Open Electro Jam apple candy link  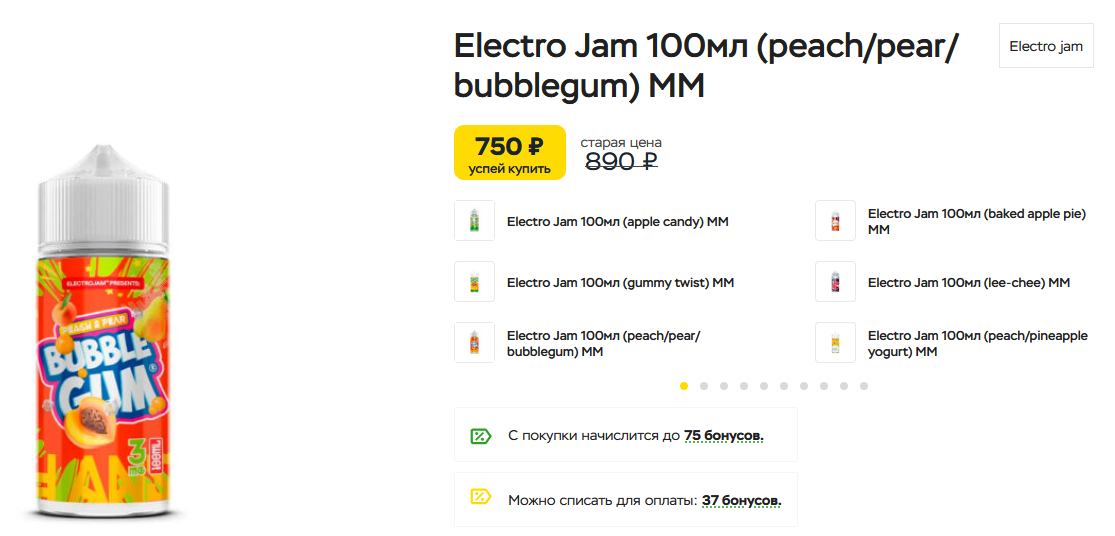tap(617, 222)
